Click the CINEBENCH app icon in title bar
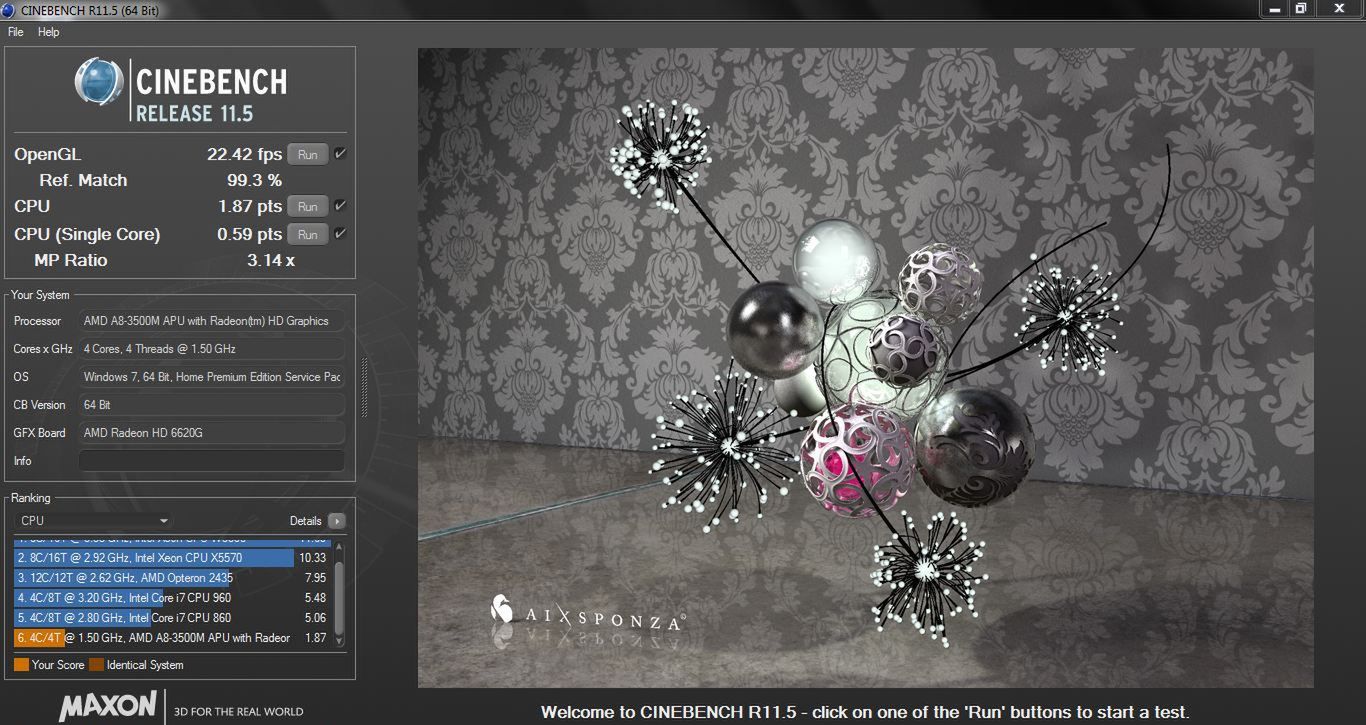1366x725 pixels. (9, 10)
